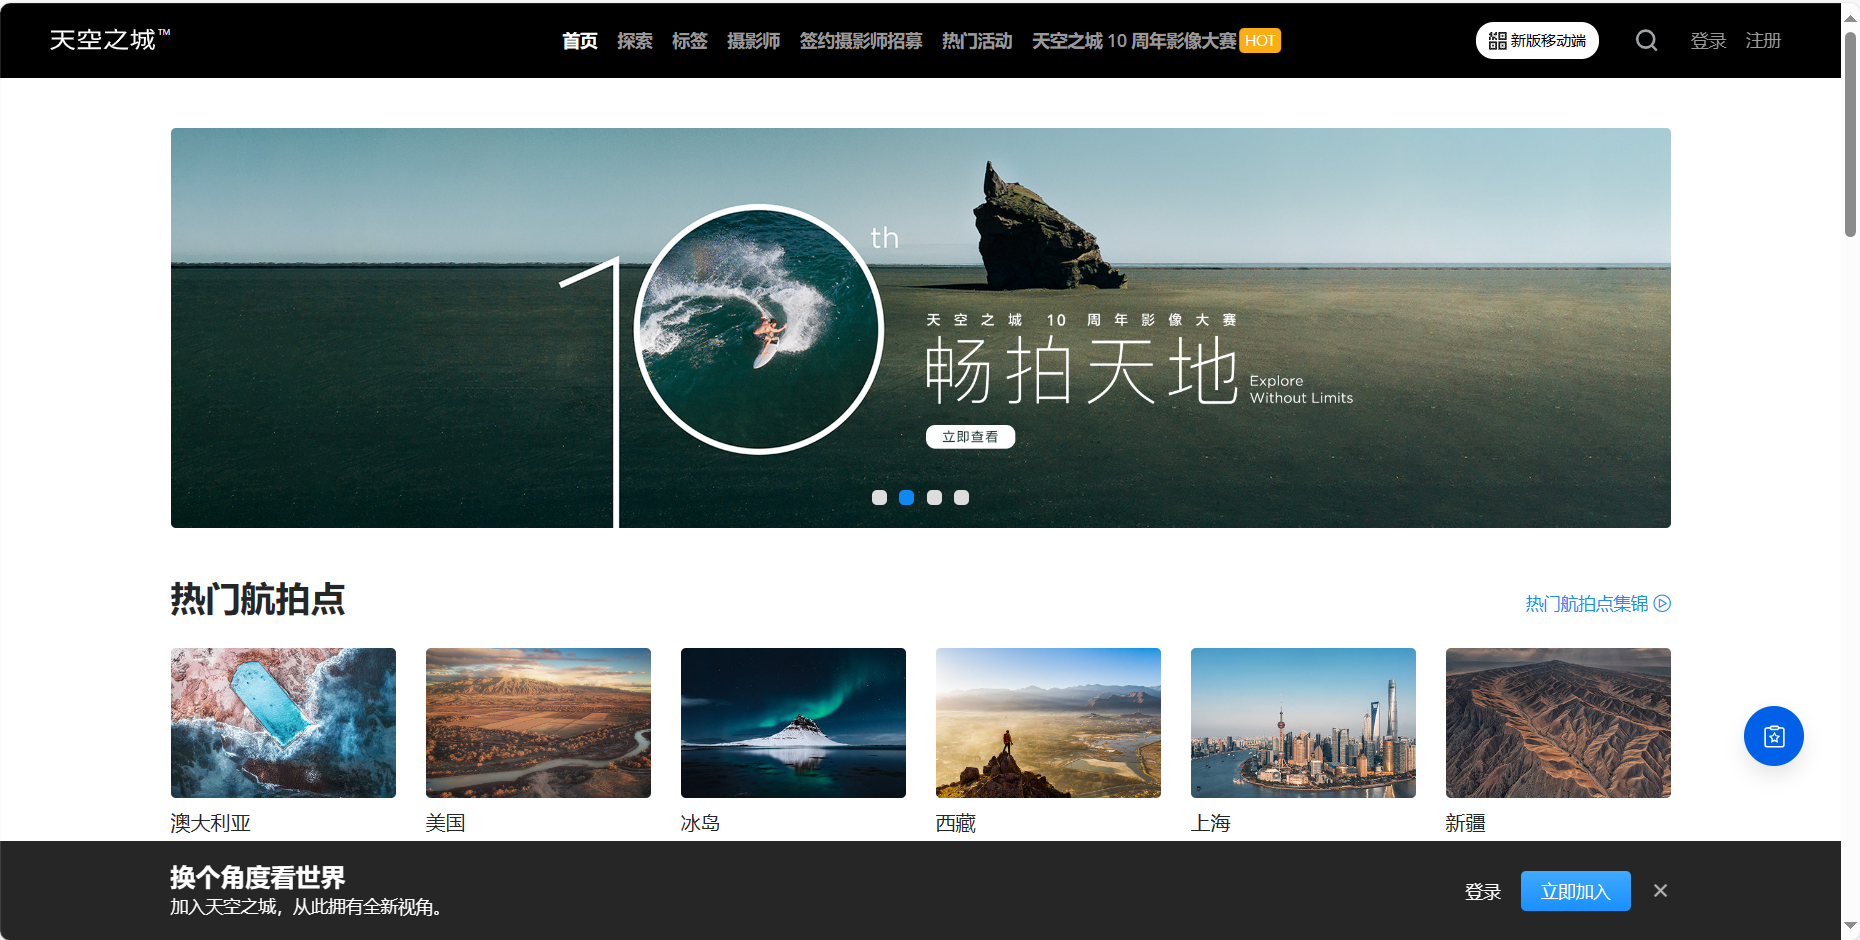Open the 摄影师 menu item
This screenshot has height=940, width=1860.
[753, 41]
